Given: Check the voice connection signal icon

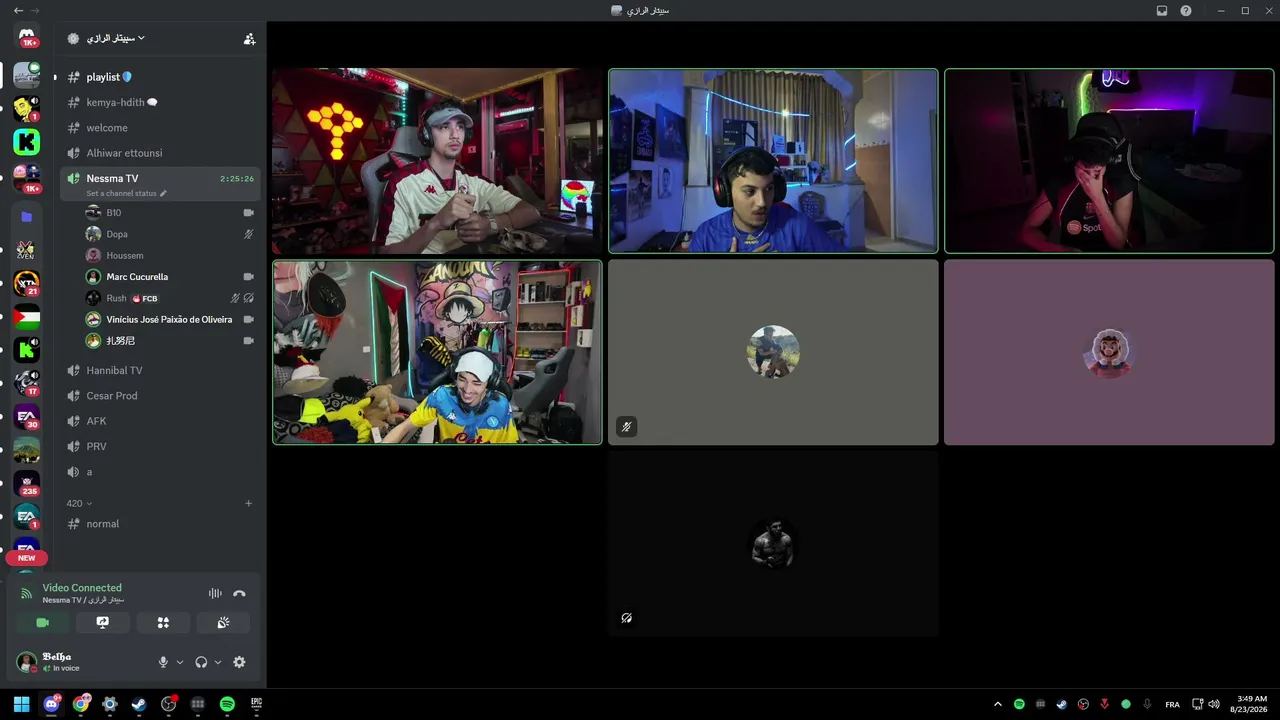Looking at the screenshot, I should (27, 593).
